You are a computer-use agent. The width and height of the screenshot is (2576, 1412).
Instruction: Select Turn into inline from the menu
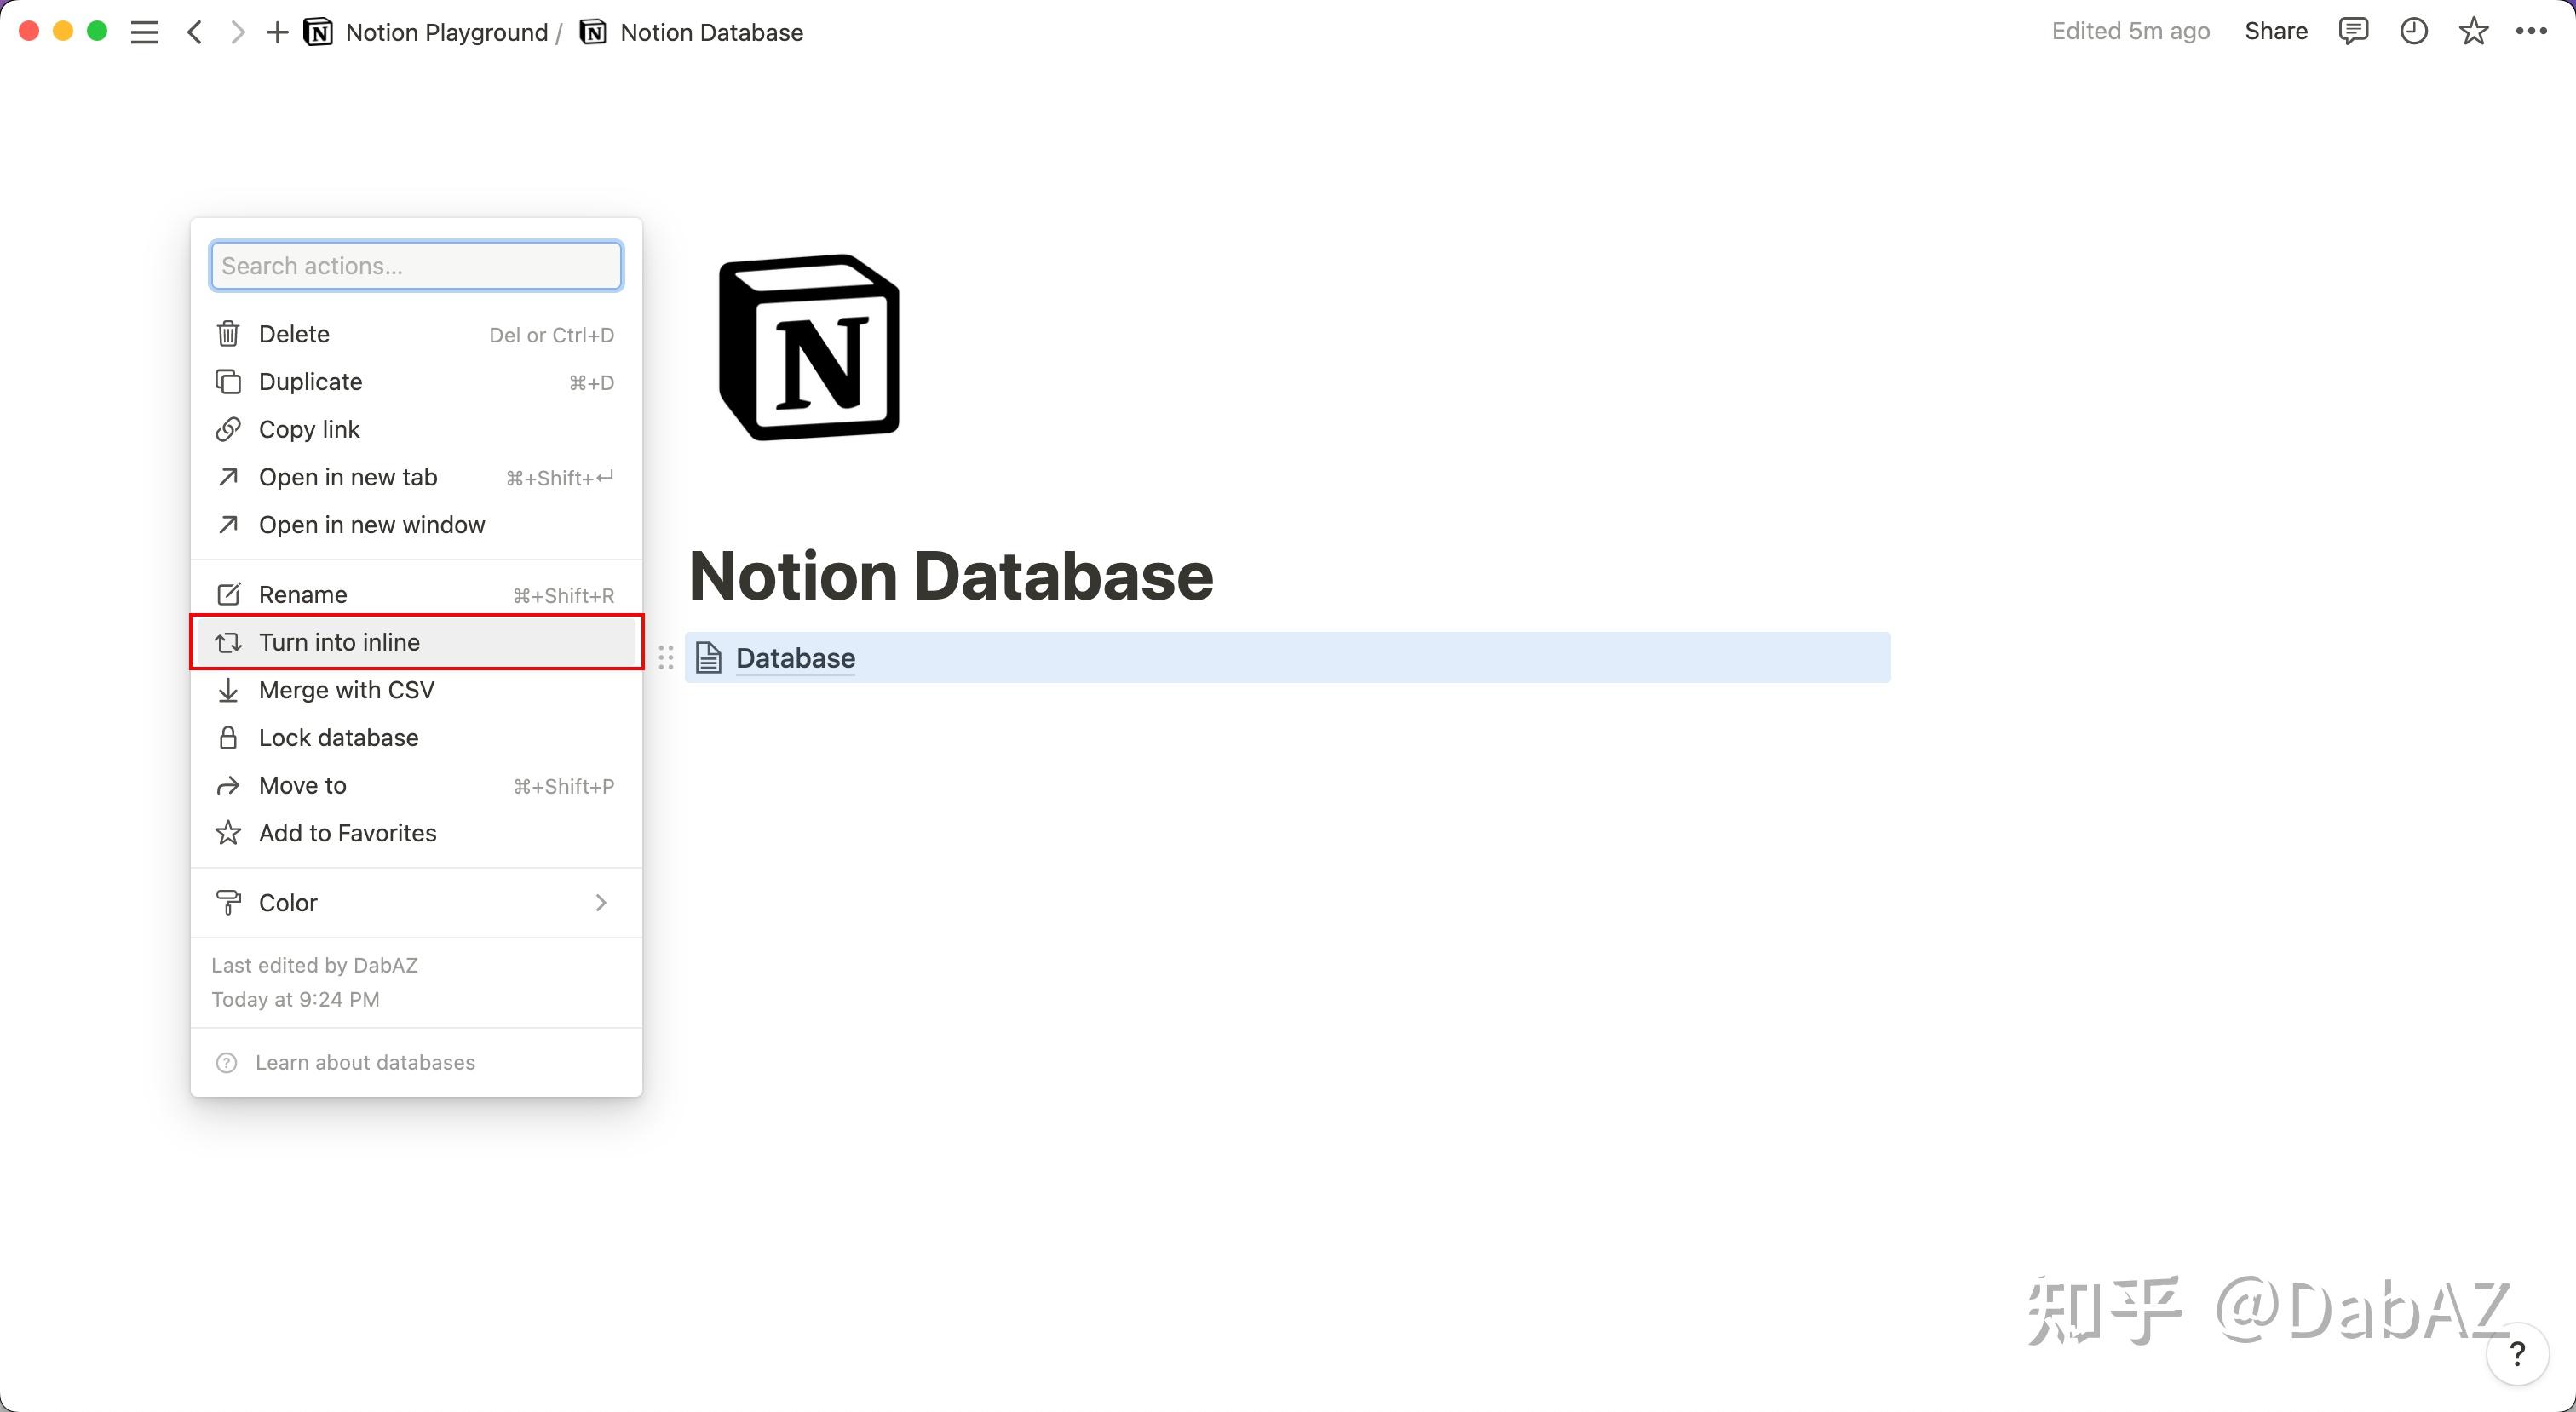pyautogui.click(x=339, y=642)
